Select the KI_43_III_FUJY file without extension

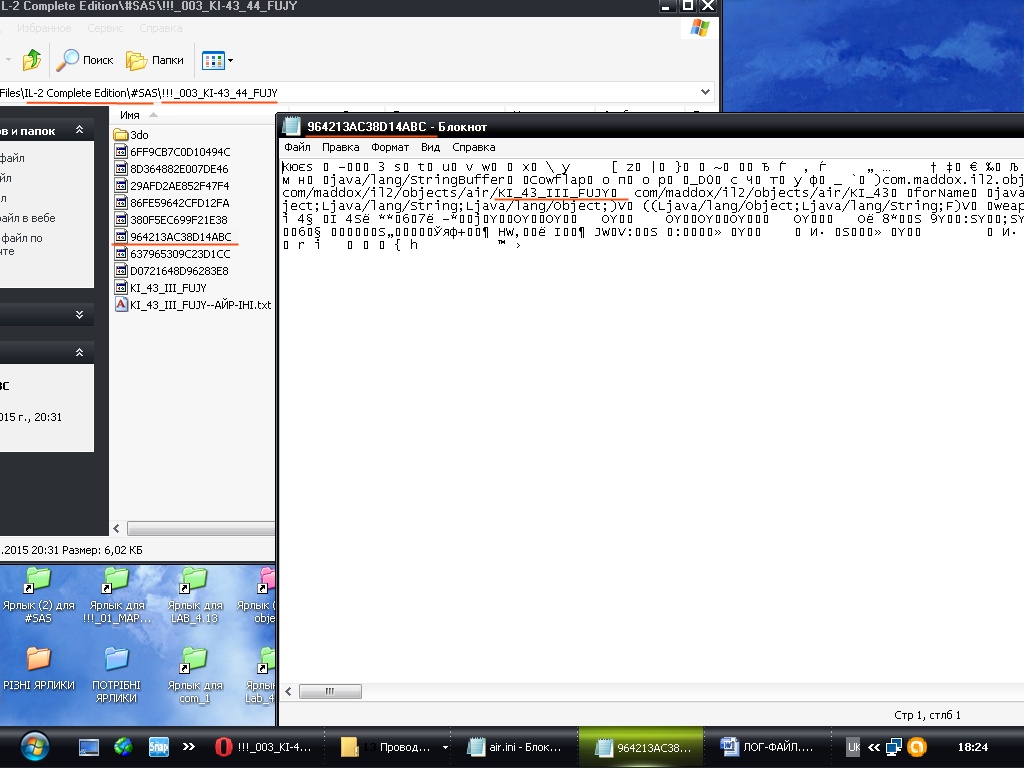(161, 288)
